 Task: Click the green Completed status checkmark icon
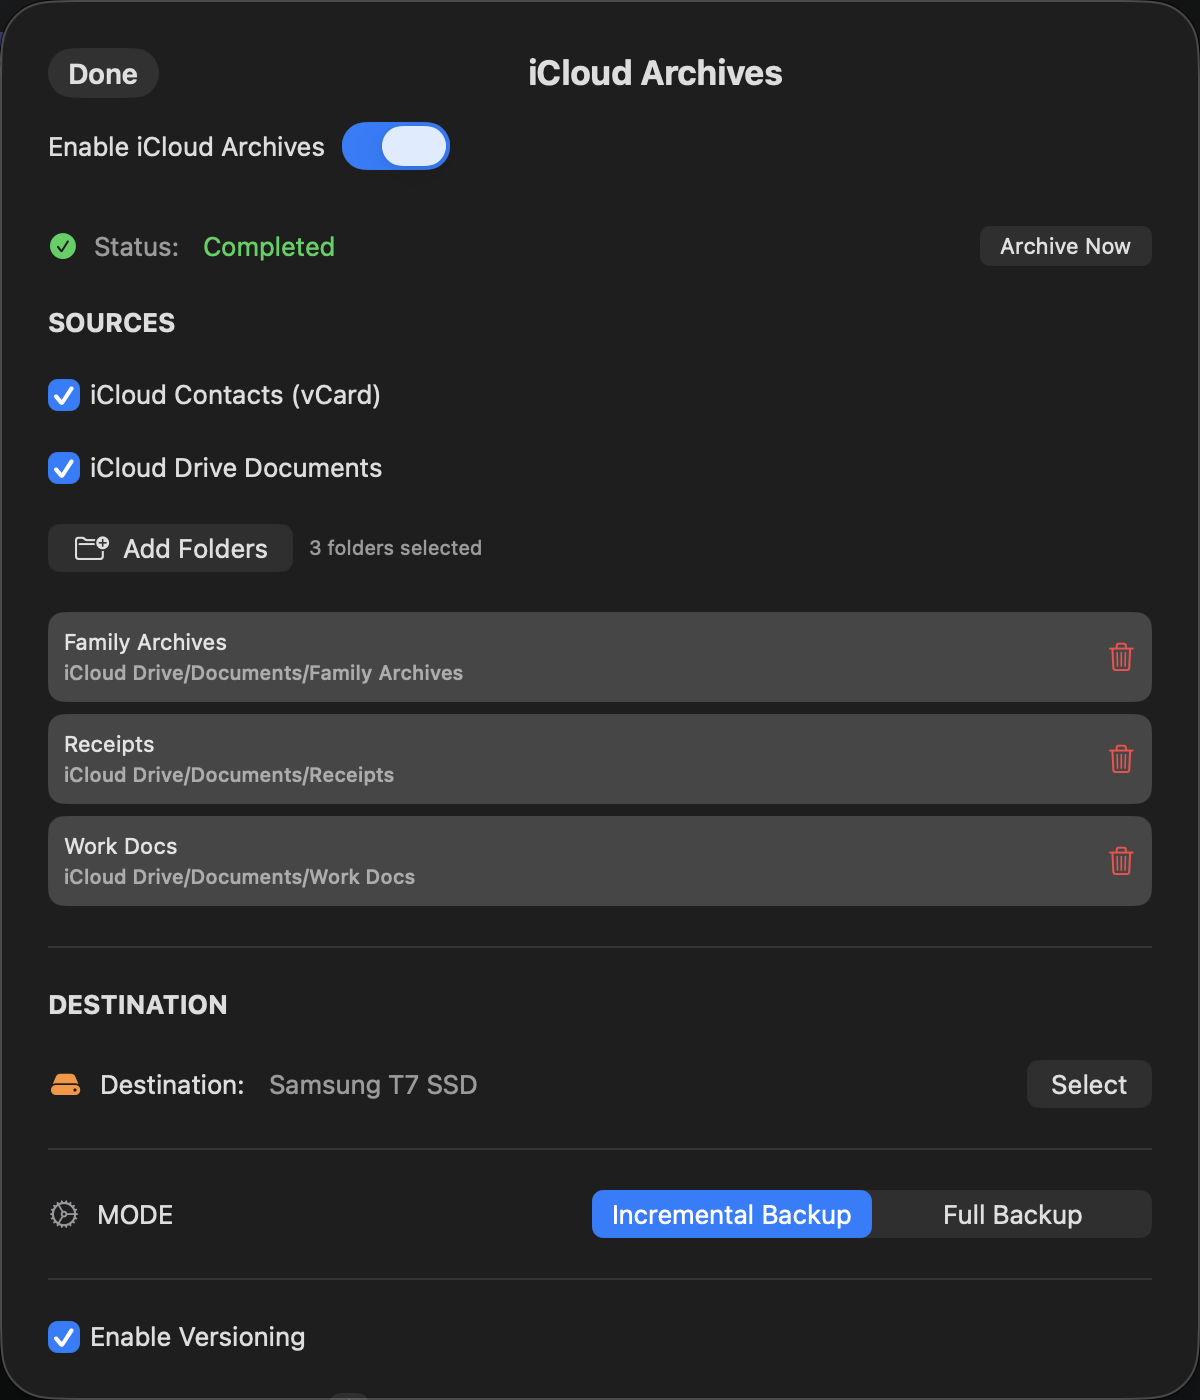point(63,246)
